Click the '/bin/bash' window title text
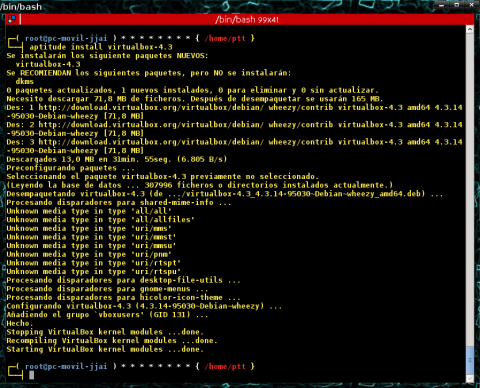This screenshot has height=388, width=480. (x=21, y=7)
